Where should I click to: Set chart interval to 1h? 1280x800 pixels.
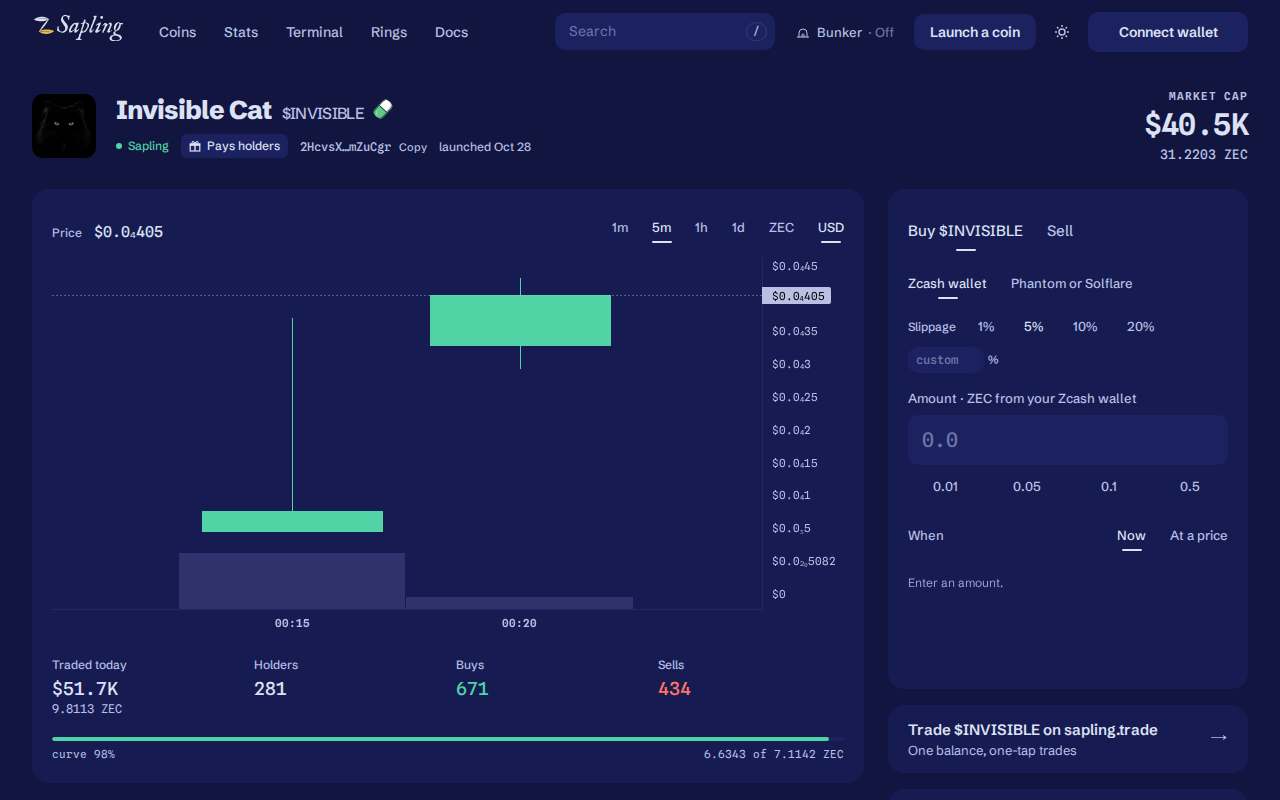(701, 228)
